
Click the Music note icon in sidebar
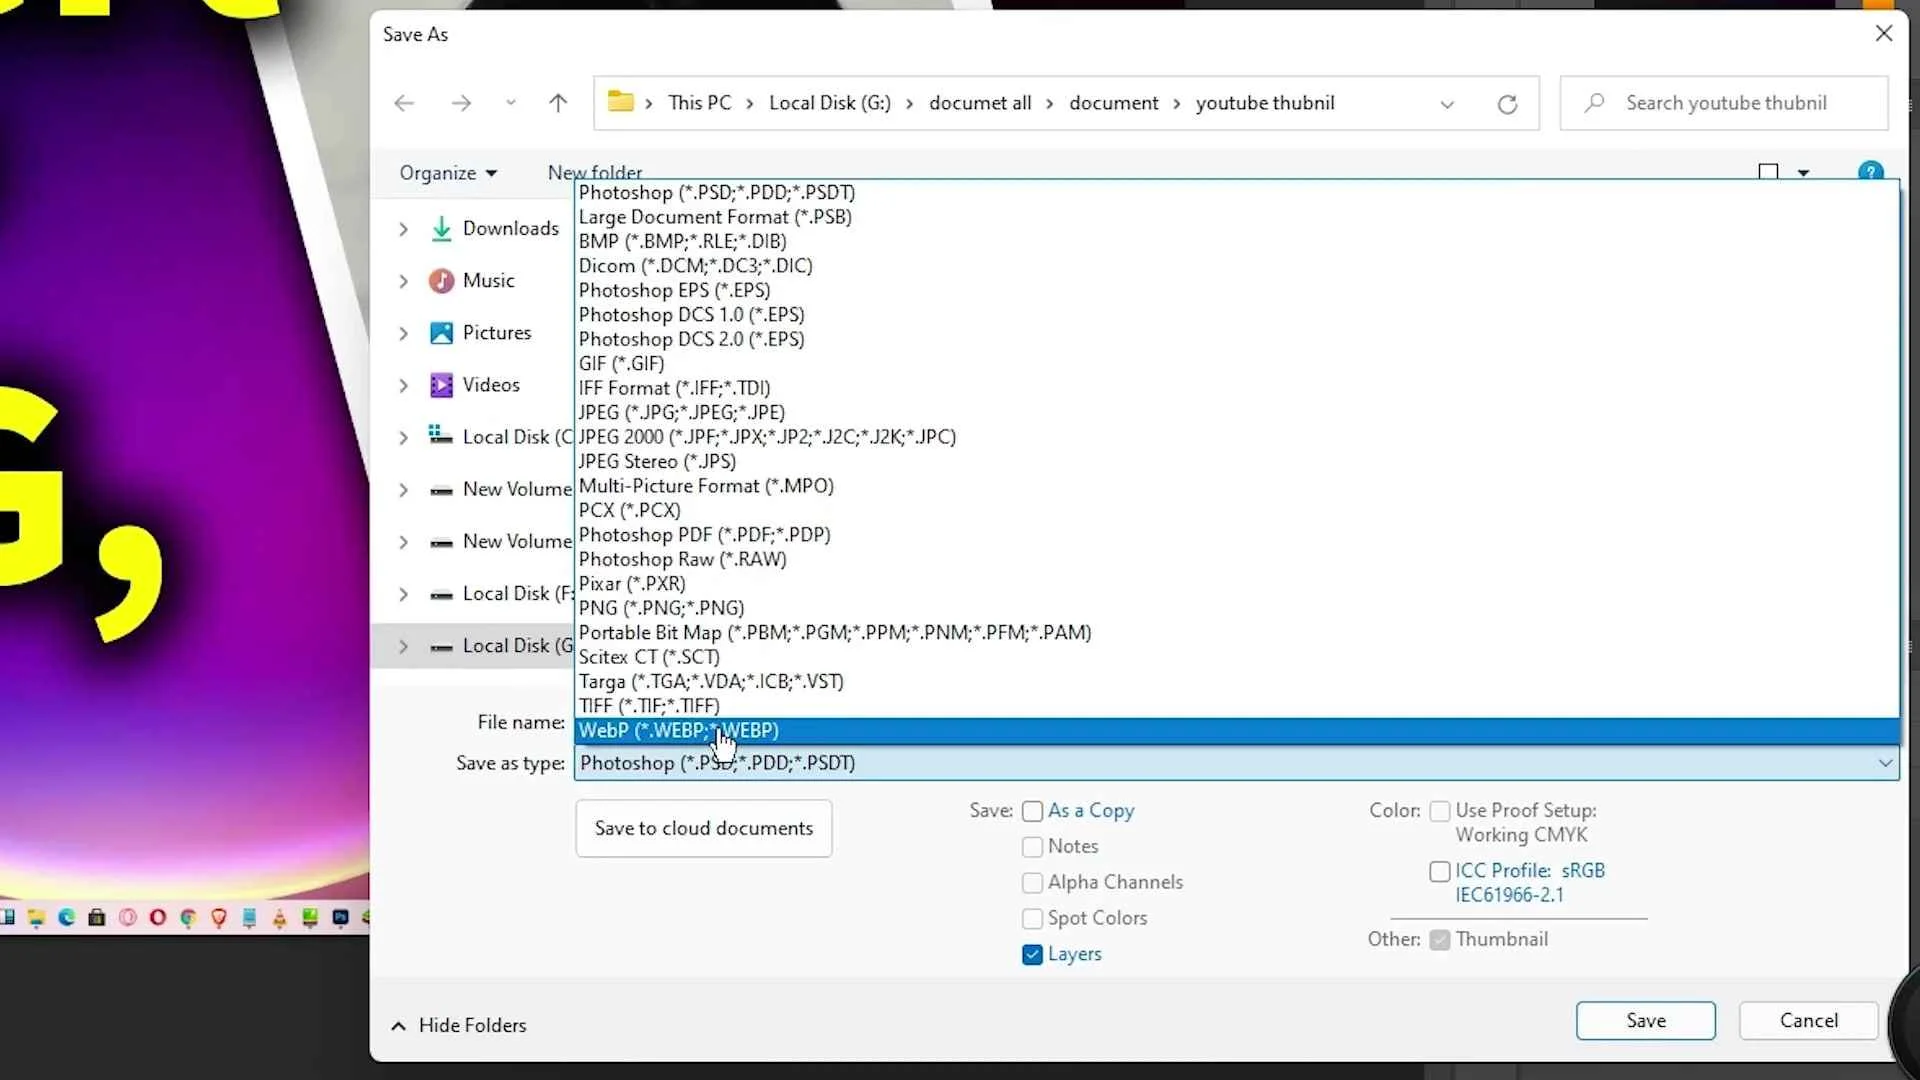441,281
